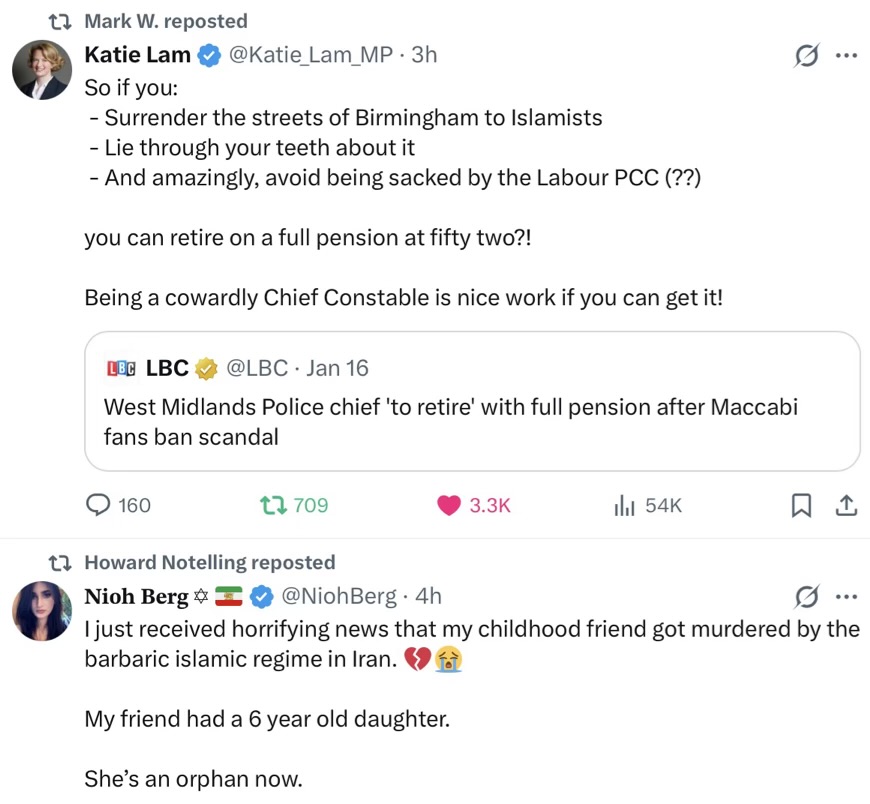Open more options menu on Nioh Berg's post
870x804 pixels.
click(x=846, y=598)
